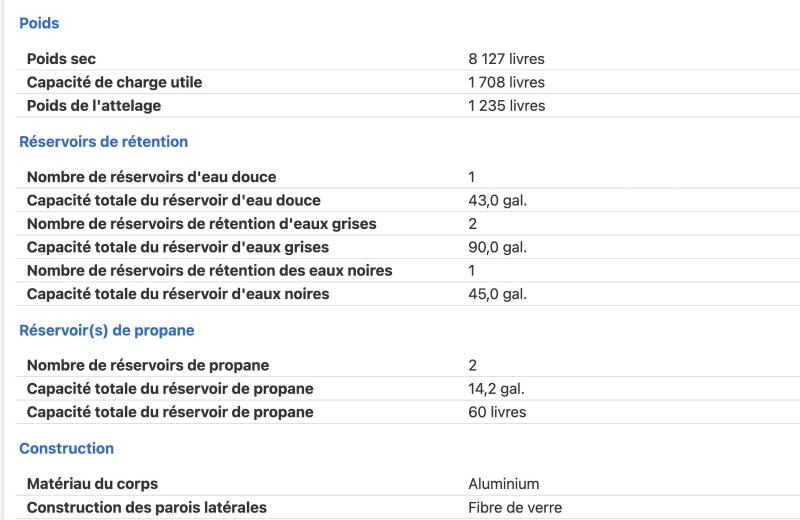Image resolution: width=800 pixels, height=520 pixels.
Task: Select the 8 127 livres value
Action: point(506,59)
